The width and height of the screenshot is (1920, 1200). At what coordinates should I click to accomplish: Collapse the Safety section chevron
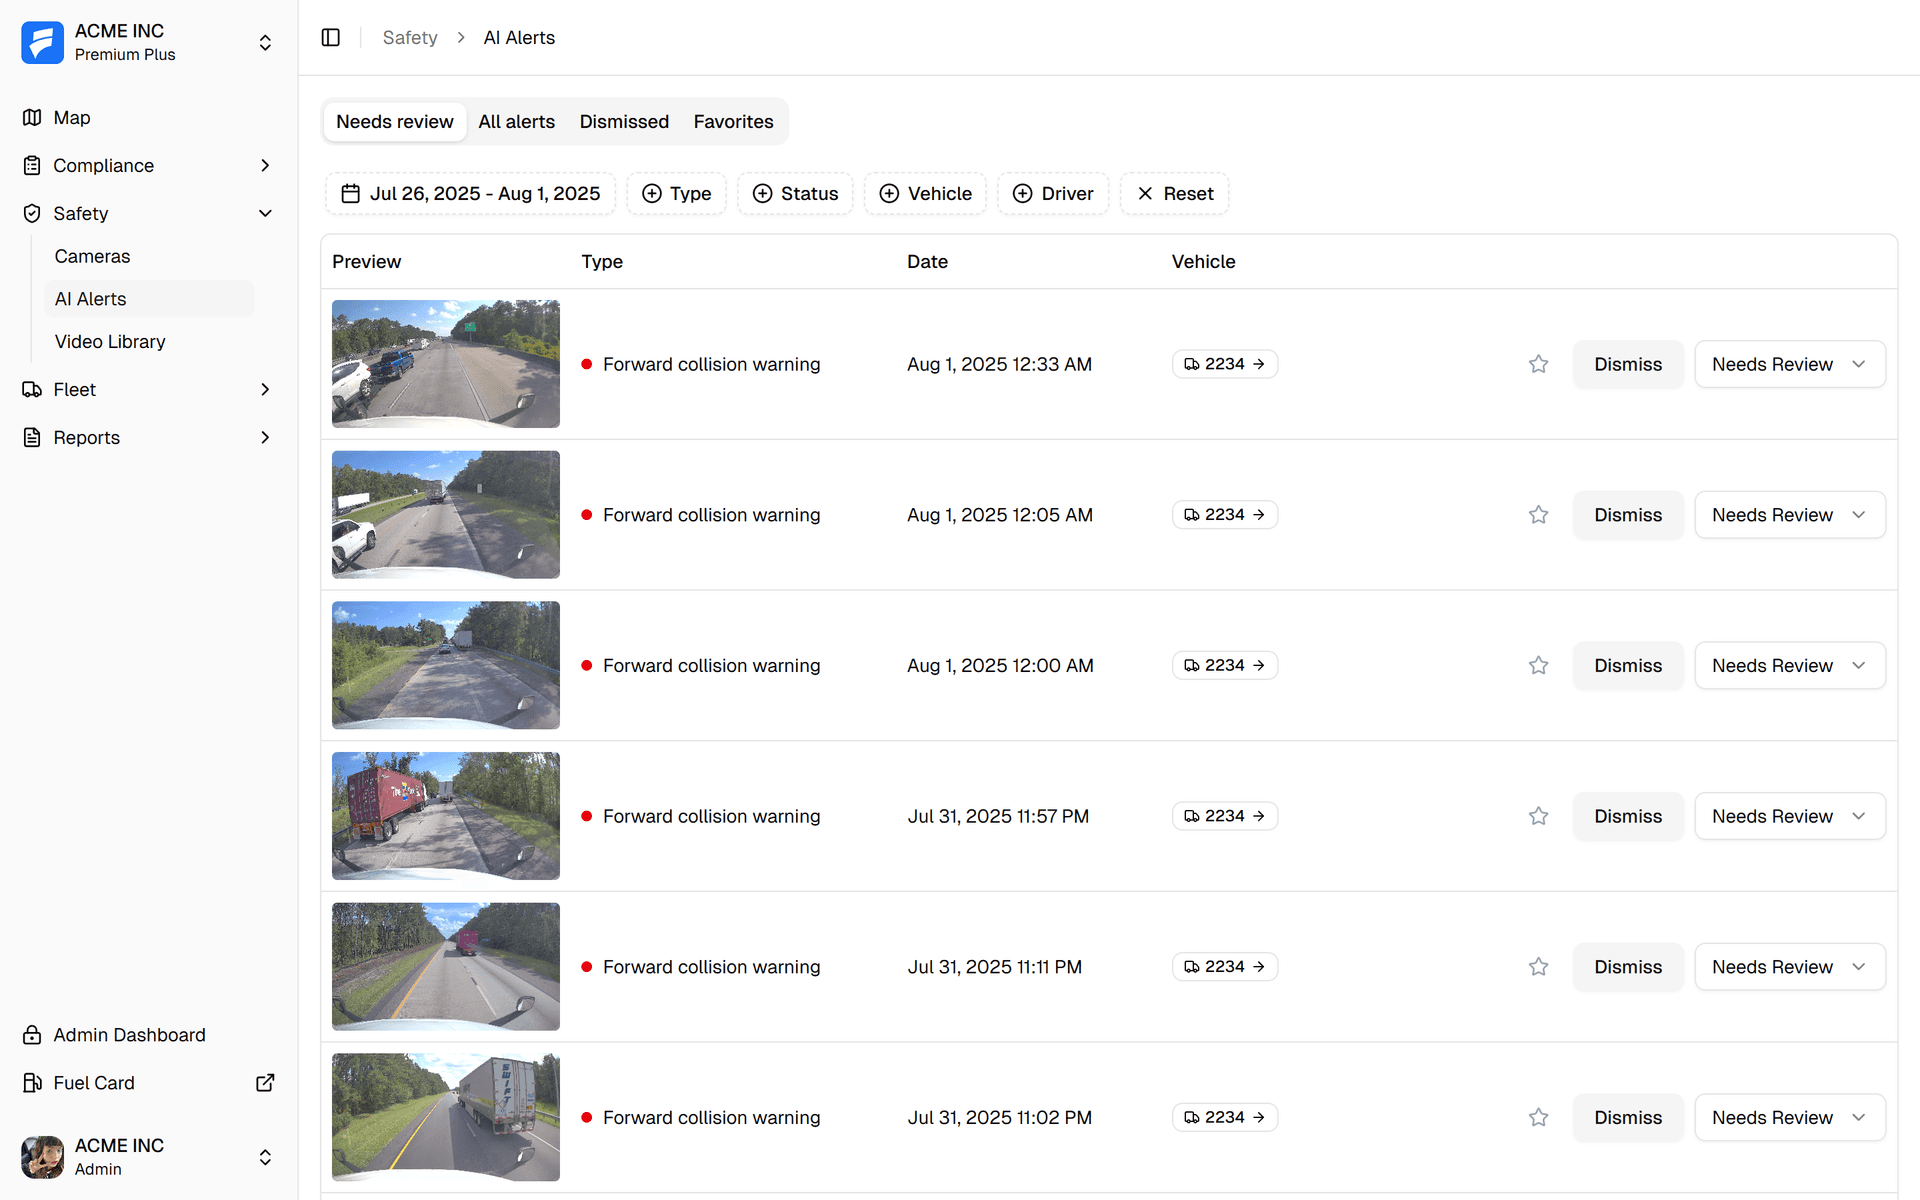coord(265,214)
